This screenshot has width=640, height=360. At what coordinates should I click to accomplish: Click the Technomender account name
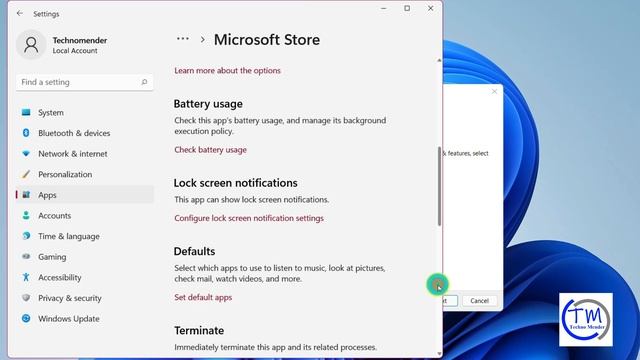tap(80, 40)
